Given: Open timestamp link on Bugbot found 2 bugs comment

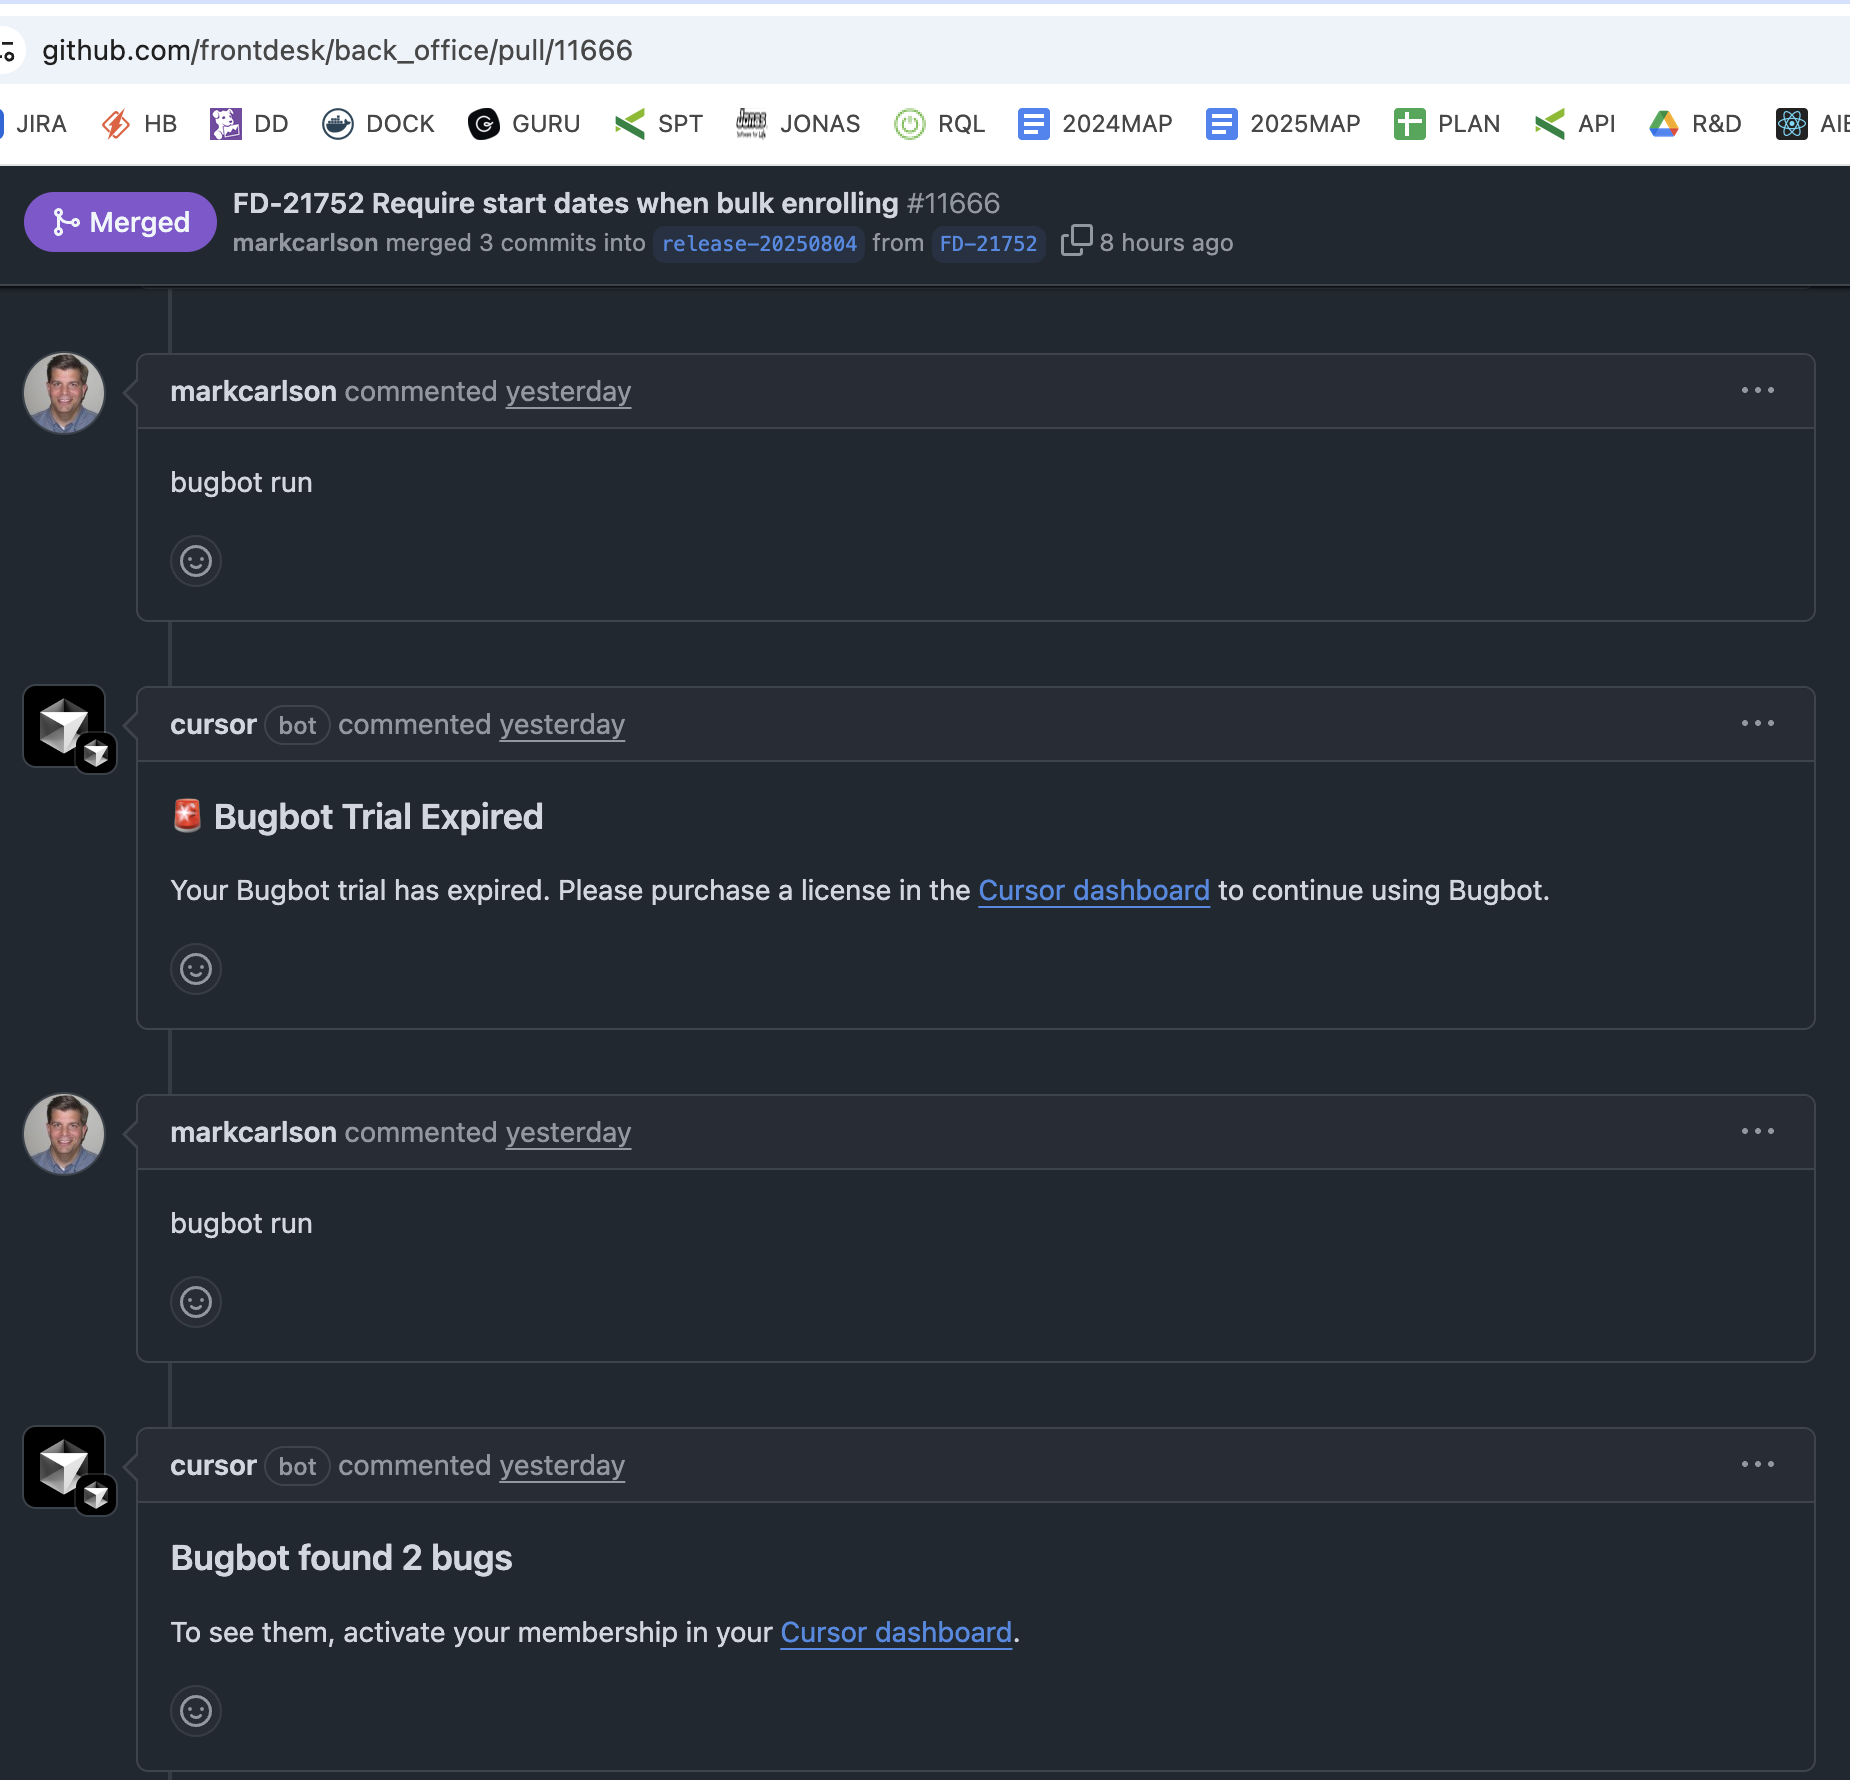Looking at the screenshot, I should (562, 1465).
